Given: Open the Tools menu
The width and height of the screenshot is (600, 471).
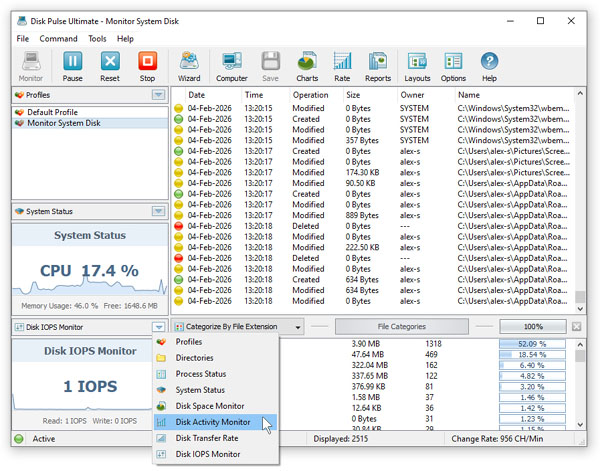Looking at the screenshot, I should point(97,39).
